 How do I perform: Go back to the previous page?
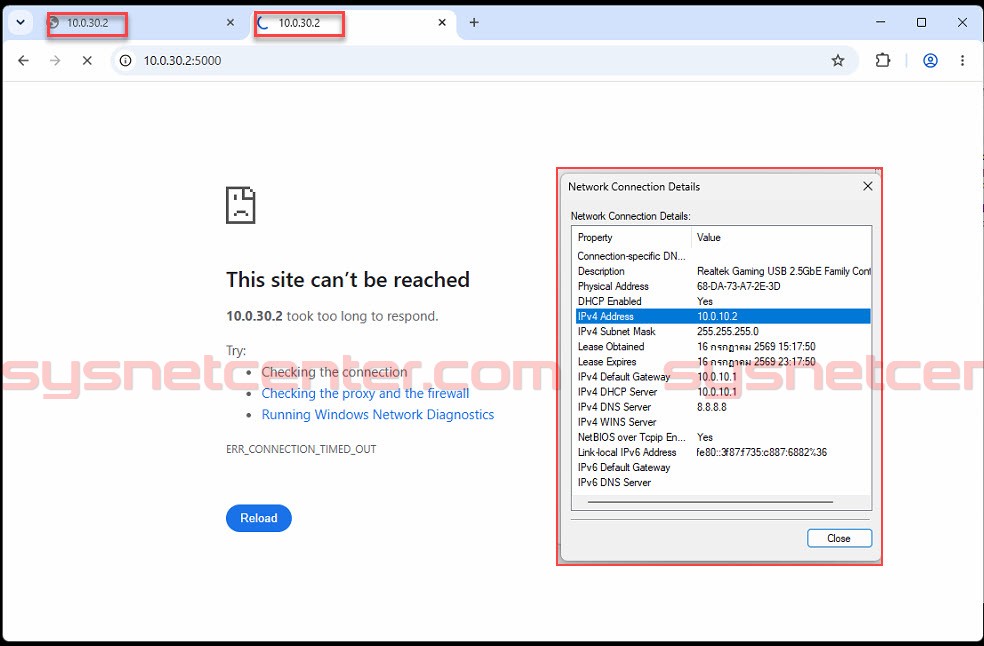[x=23, y=60]
